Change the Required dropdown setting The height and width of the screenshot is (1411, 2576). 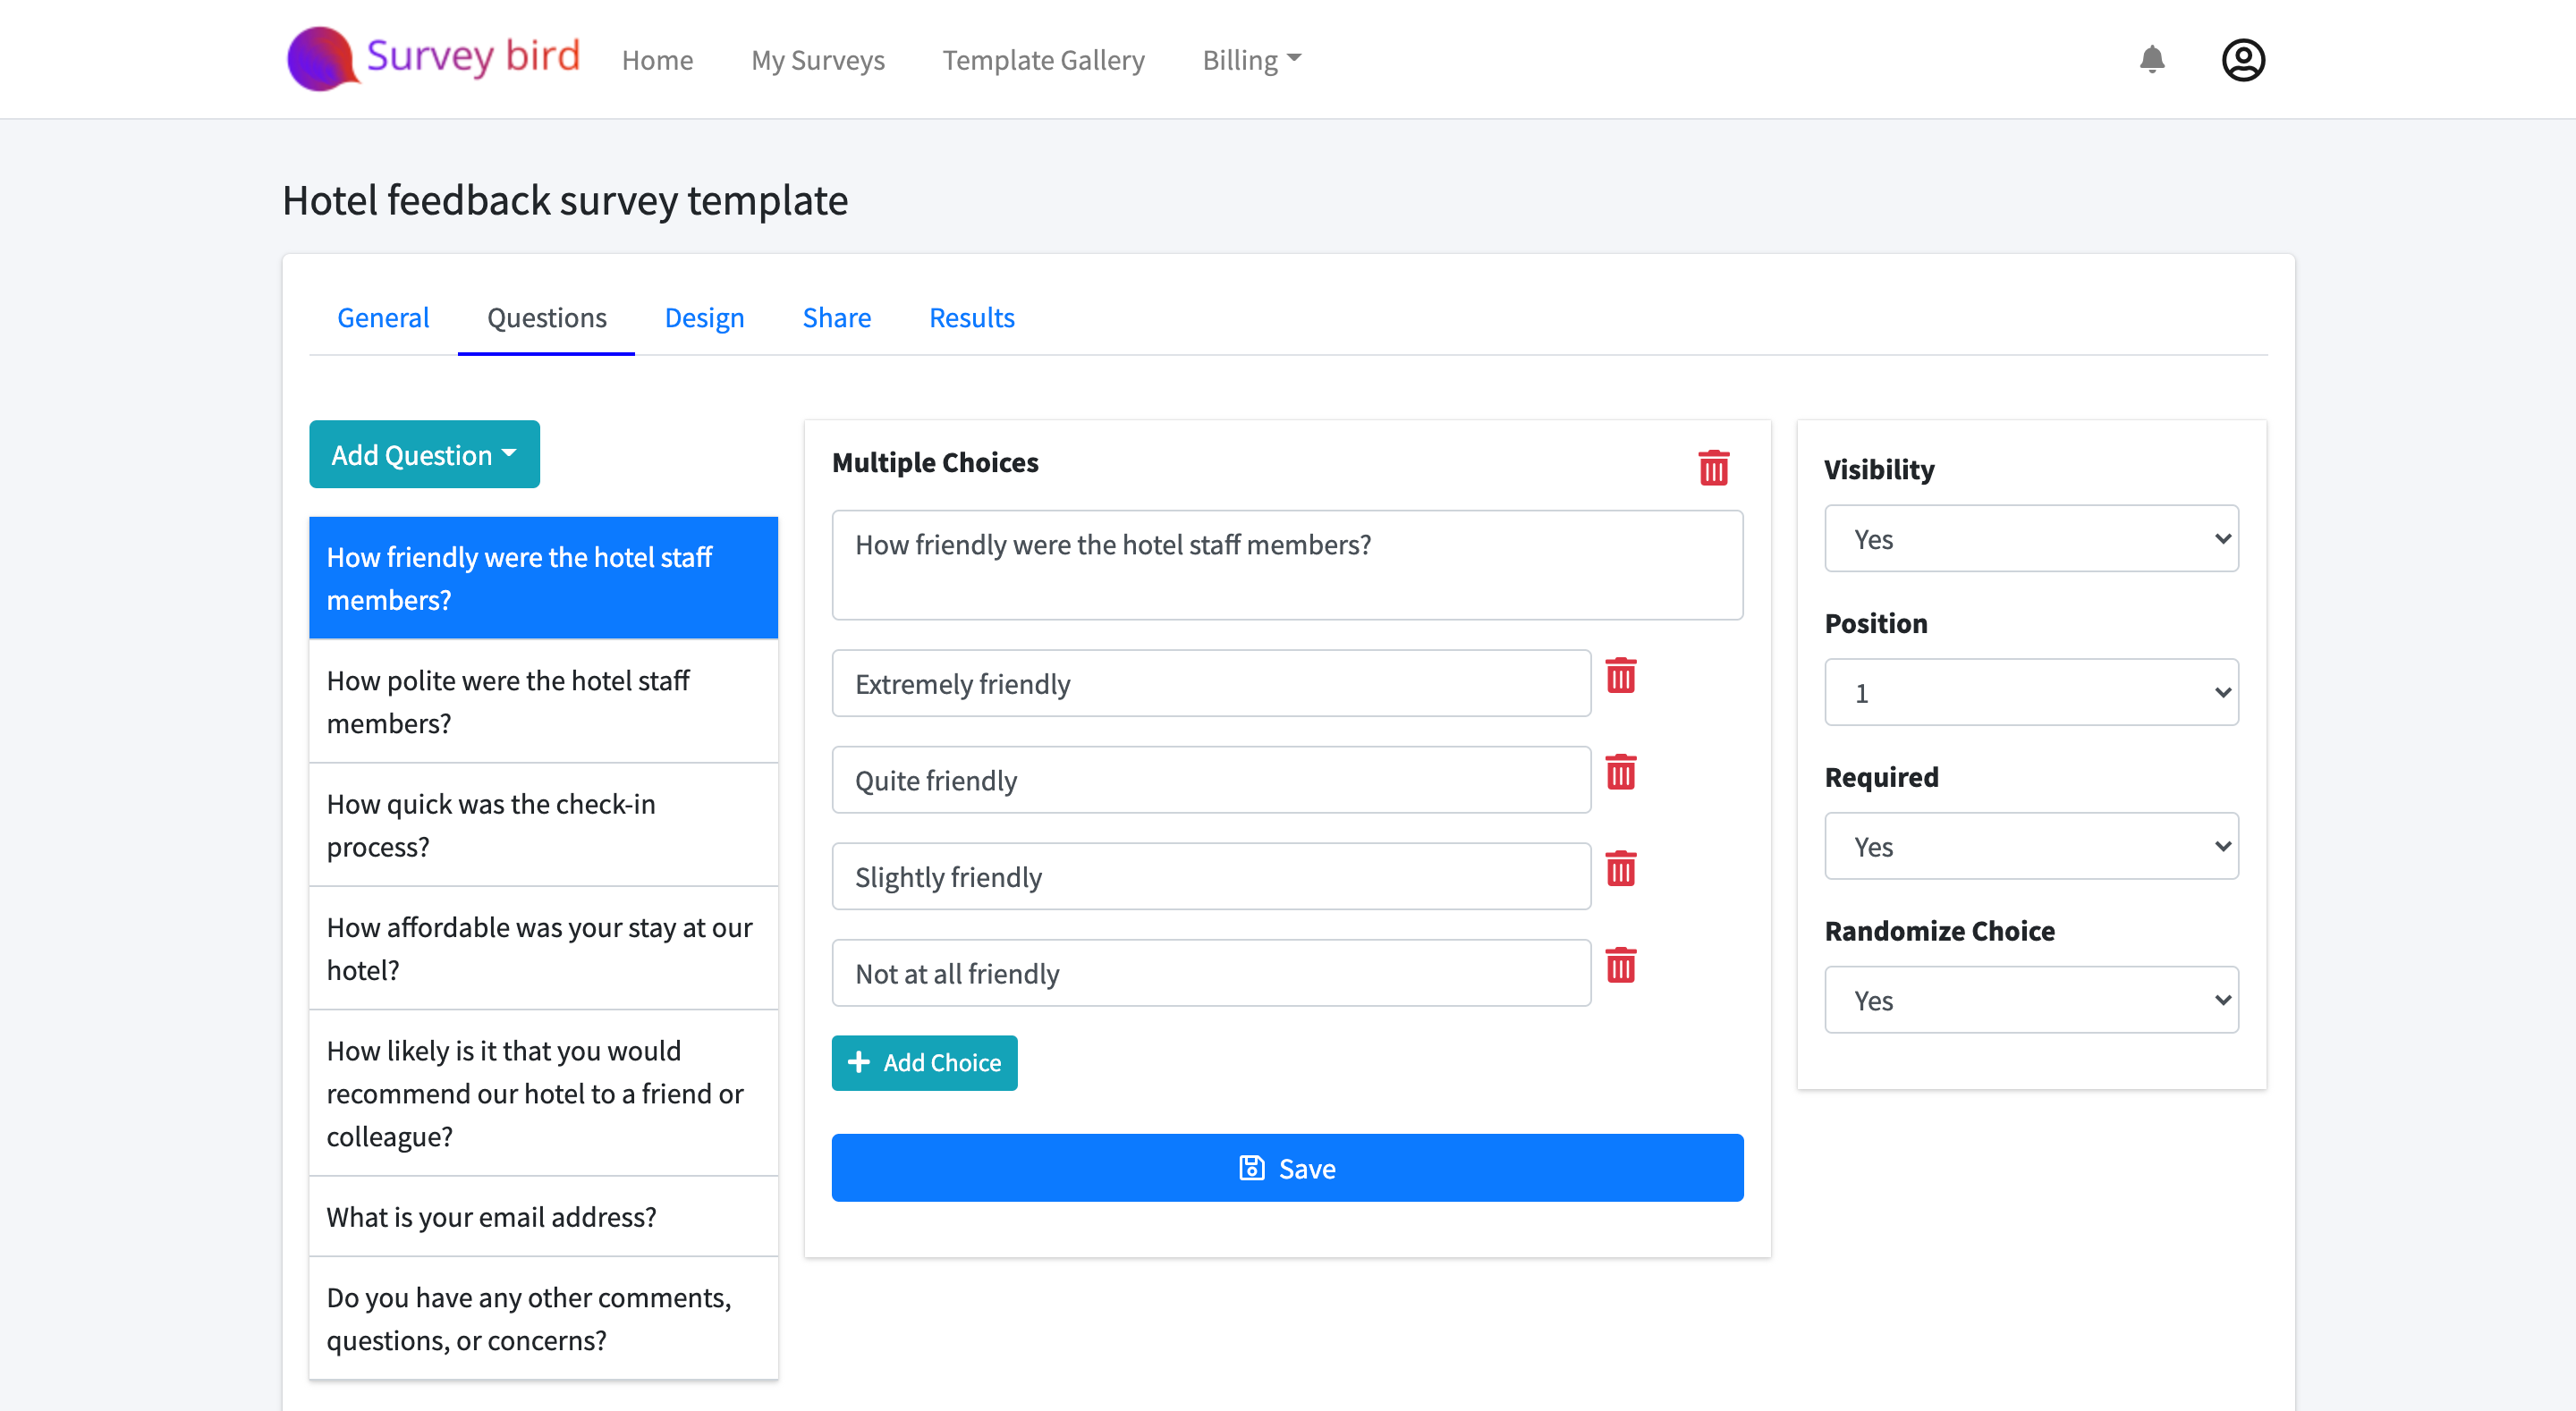pos(2030,847)
